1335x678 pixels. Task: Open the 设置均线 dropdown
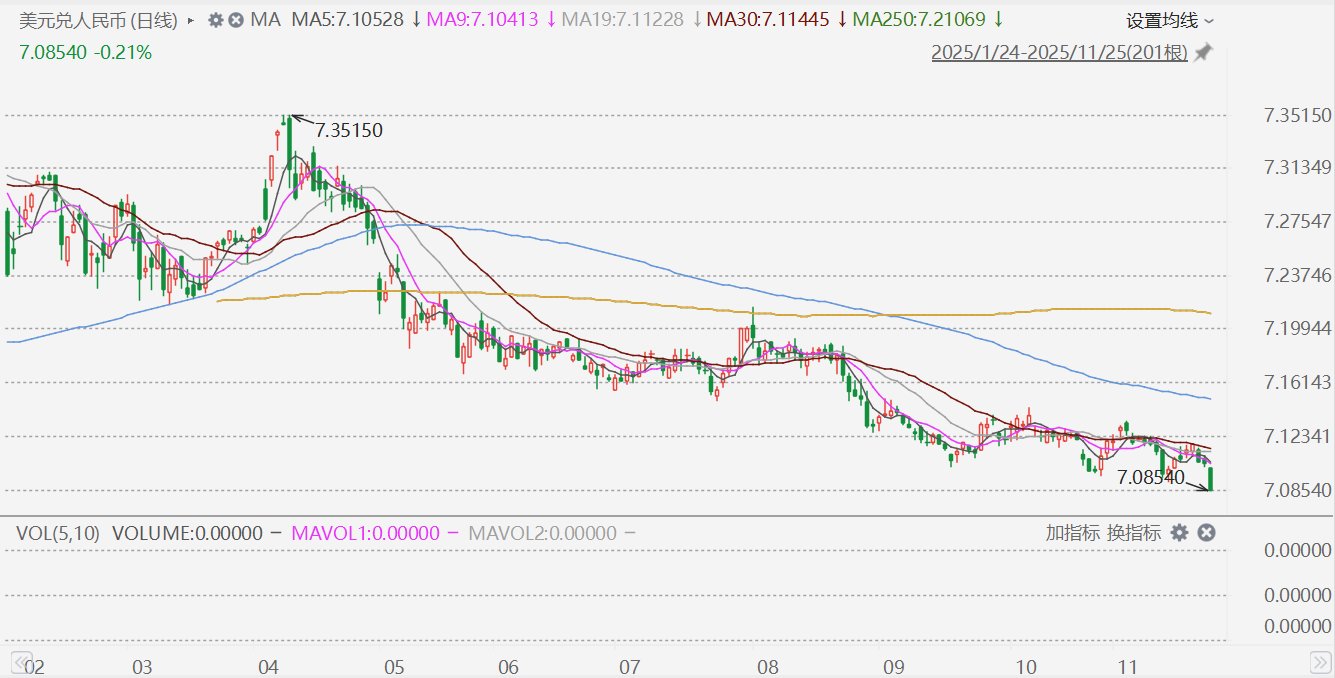1170,20
